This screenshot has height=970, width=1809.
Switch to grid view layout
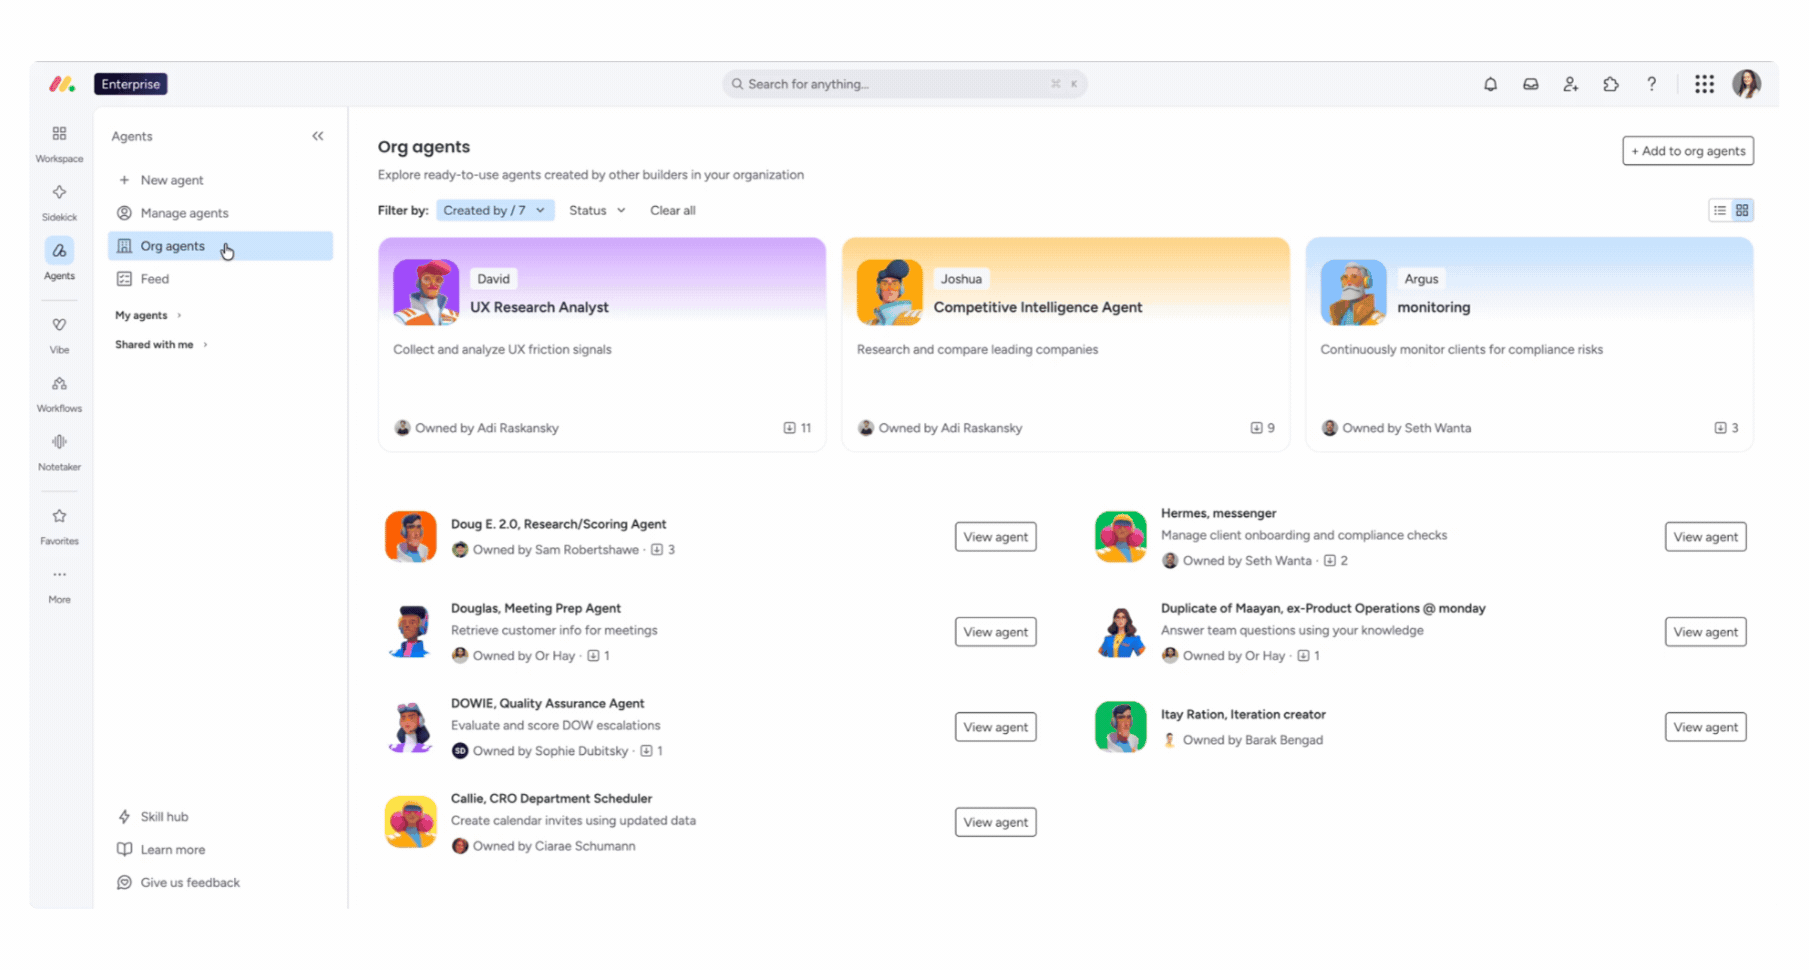(x=1742, y=210)
